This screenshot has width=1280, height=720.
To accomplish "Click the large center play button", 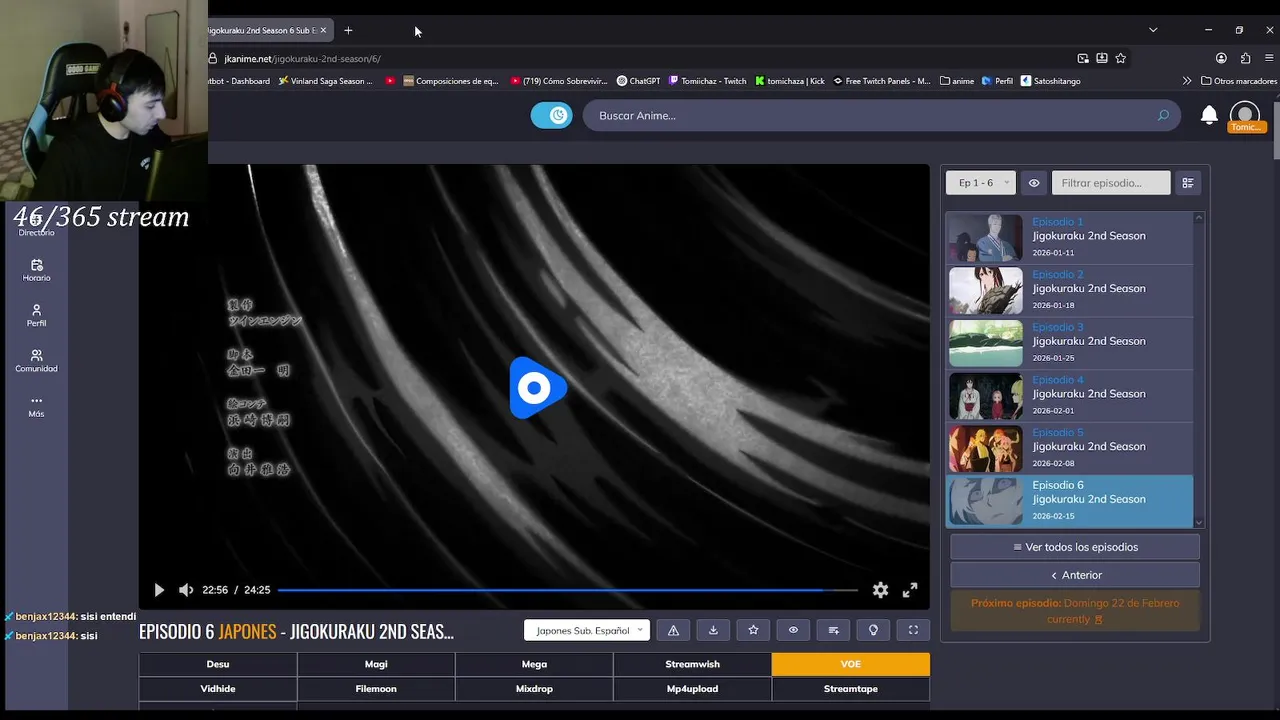I will coord(537,388).
